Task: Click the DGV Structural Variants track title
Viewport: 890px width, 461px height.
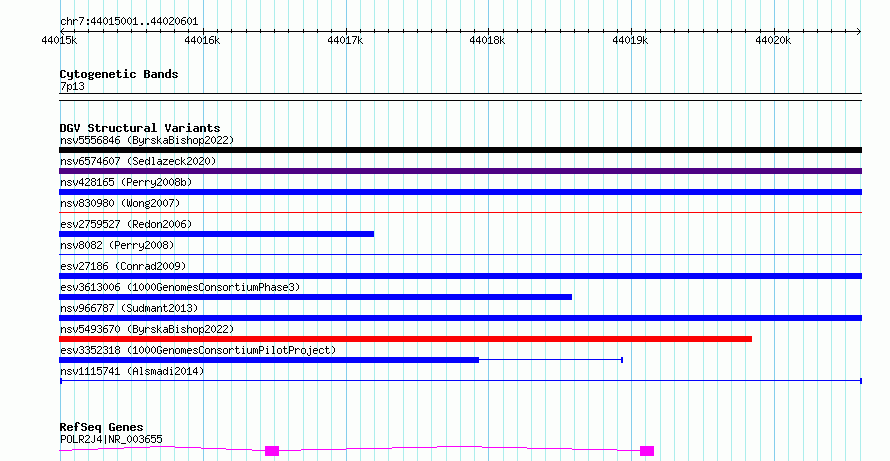Action: click(x=140, y=128)
